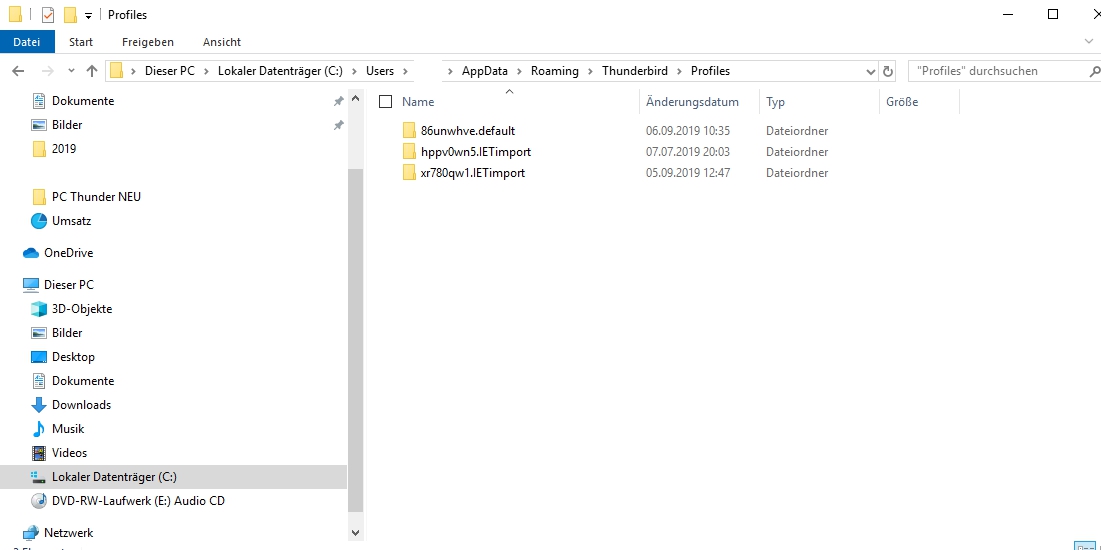
Task: Expand the address bar history dropdown
Action: [871, 71]
